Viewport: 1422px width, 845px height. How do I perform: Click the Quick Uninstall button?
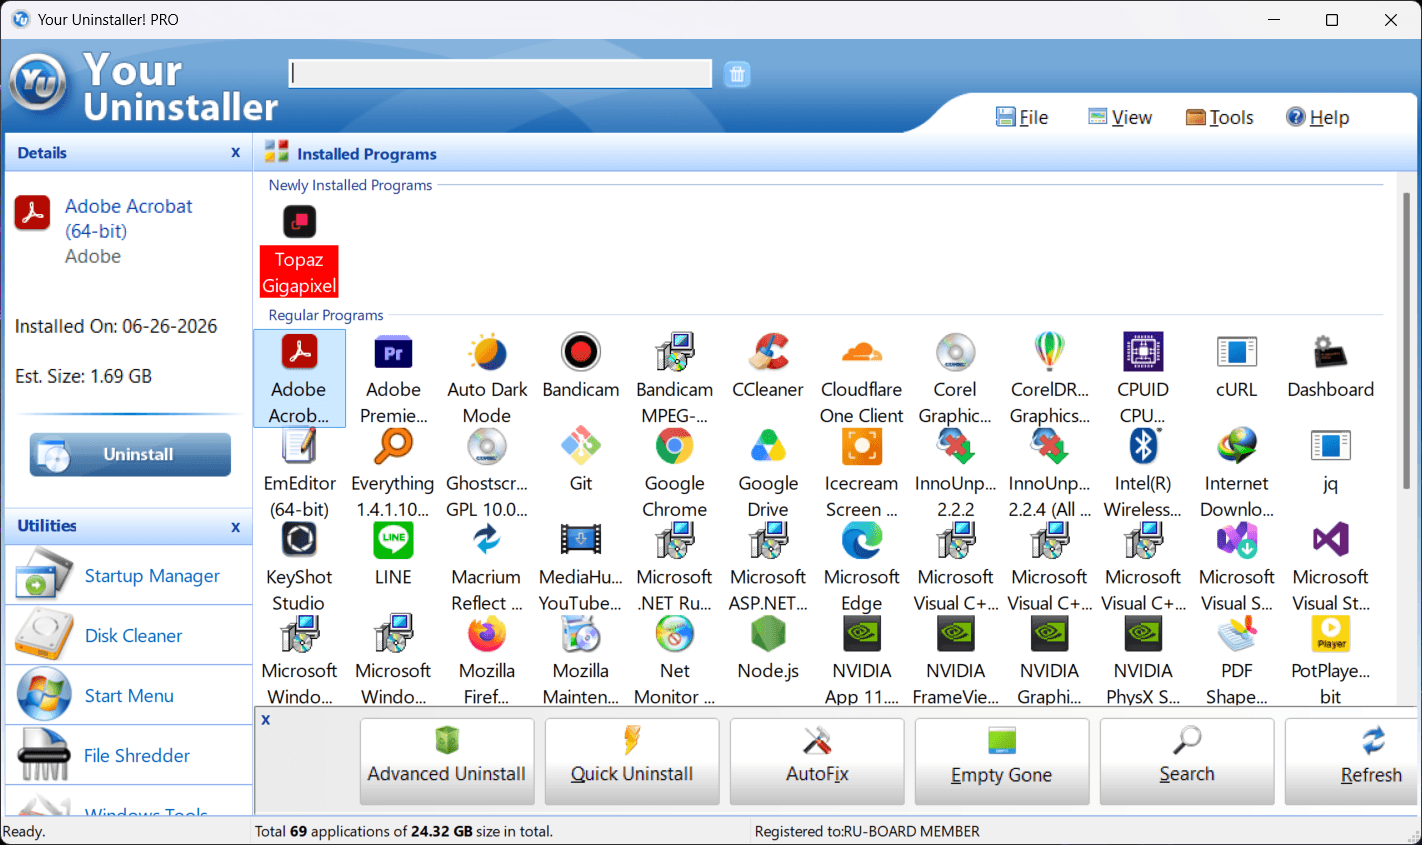[631, 761]
